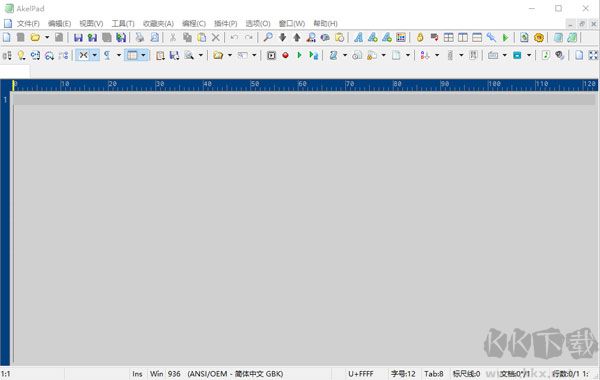This screenshot has height=380, width=600.
Task: Click the Save file floppy icon
Action: click(78, 37)
